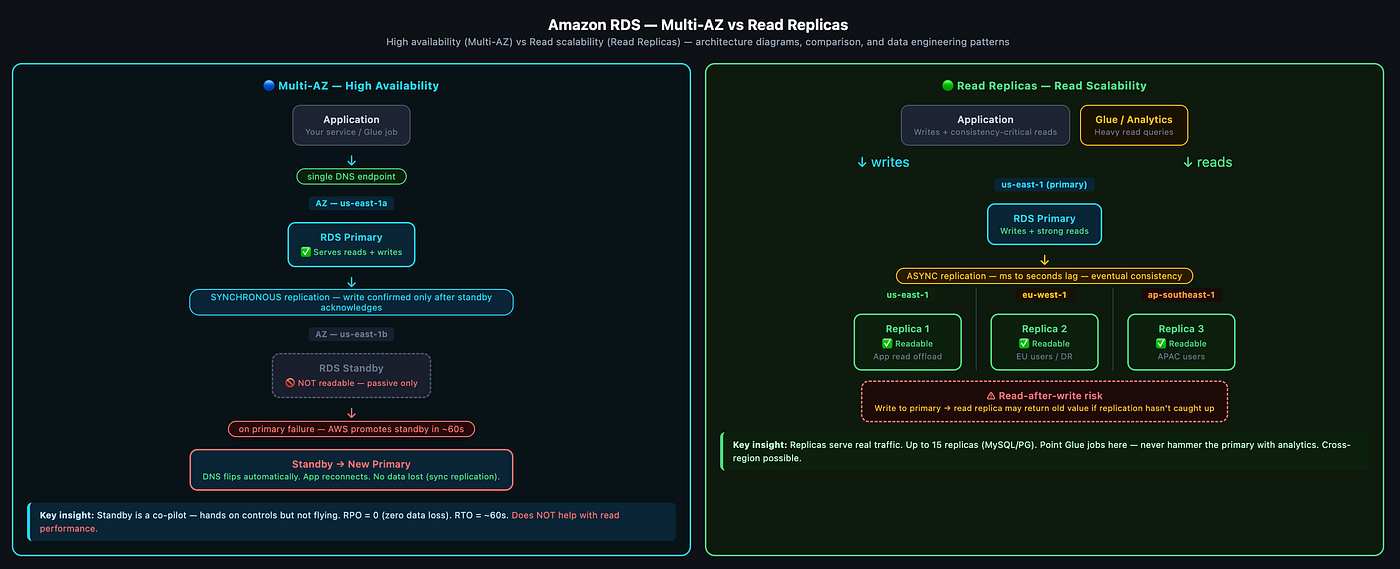Click the 'us-east-1' label above Replica 1

(x=907, y=295)
